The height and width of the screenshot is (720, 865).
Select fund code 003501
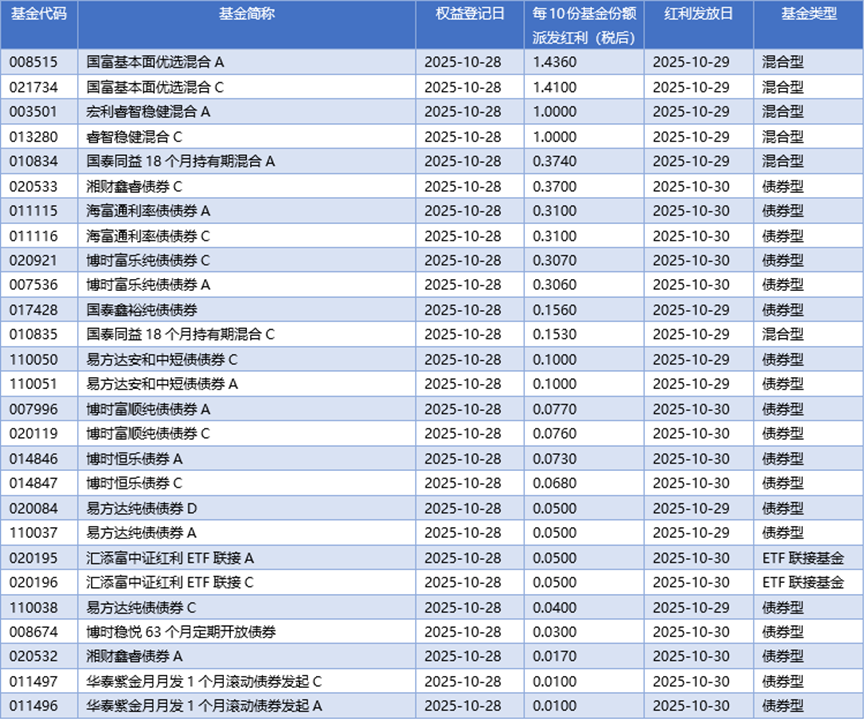click(33, 111)
